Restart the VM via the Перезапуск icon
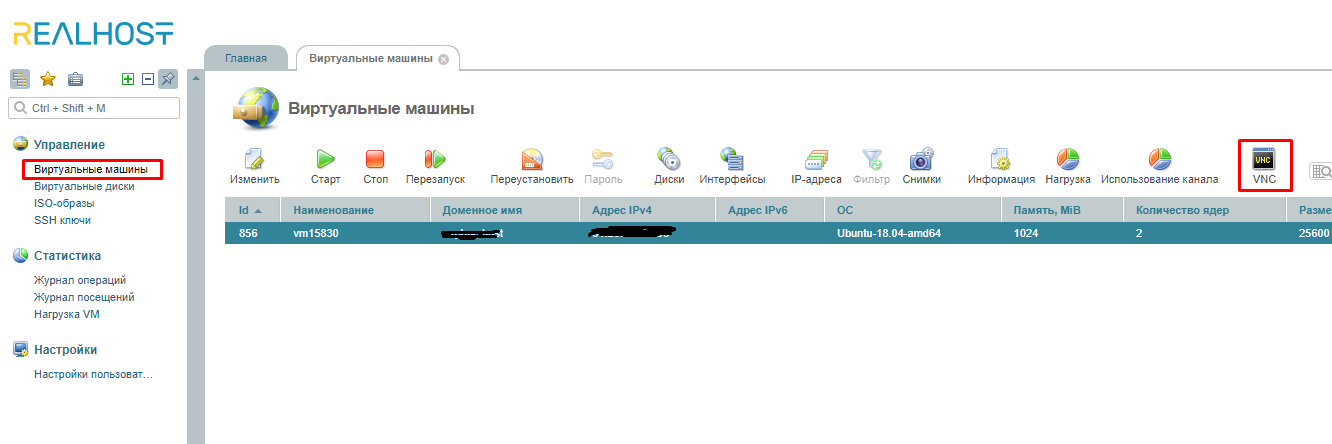Viewport: 1332px width, 444px height. [x=435, y=159]
